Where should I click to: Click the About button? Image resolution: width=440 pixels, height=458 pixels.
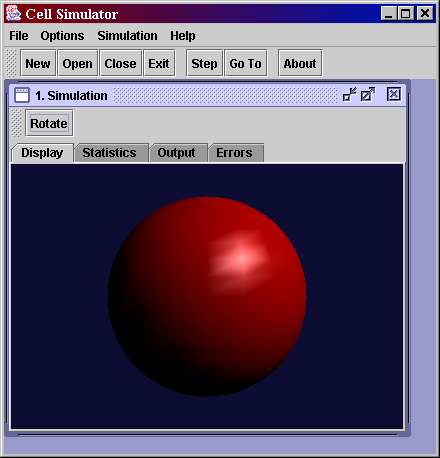300,63
